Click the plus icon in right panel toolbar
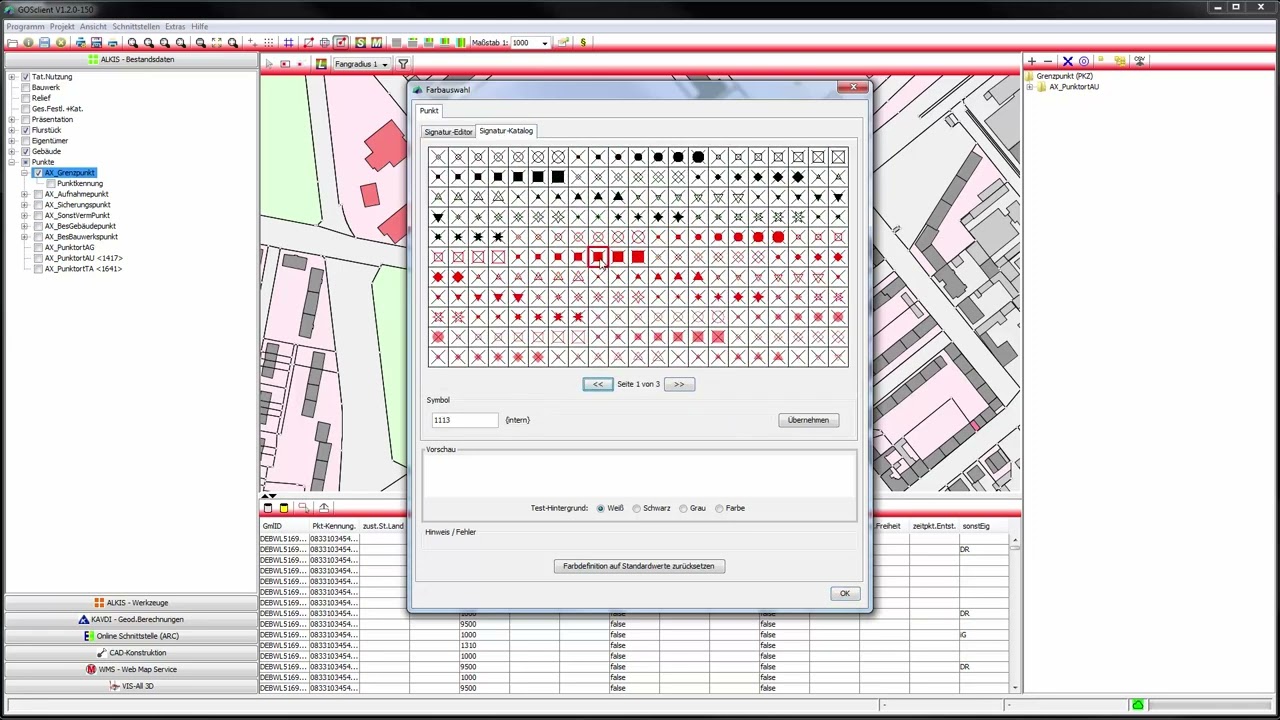1280x720 pixels. (1032, 61)
